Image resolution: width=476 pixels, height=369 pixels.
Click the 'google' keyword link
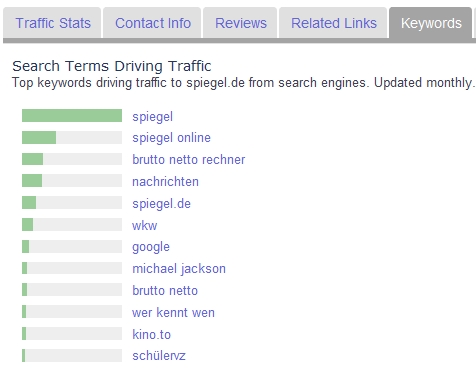(151, 247)
